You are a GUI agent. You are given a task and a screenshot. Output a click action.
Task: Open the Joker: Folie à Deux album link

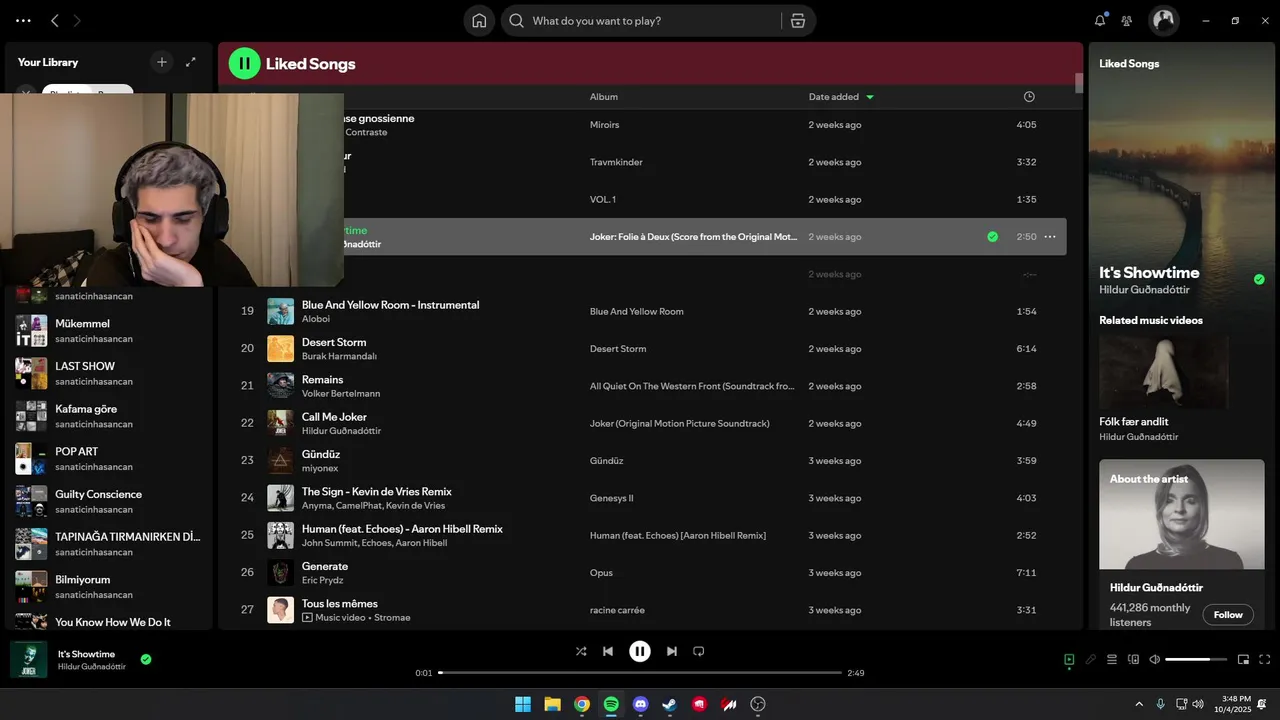pos(694,237)
